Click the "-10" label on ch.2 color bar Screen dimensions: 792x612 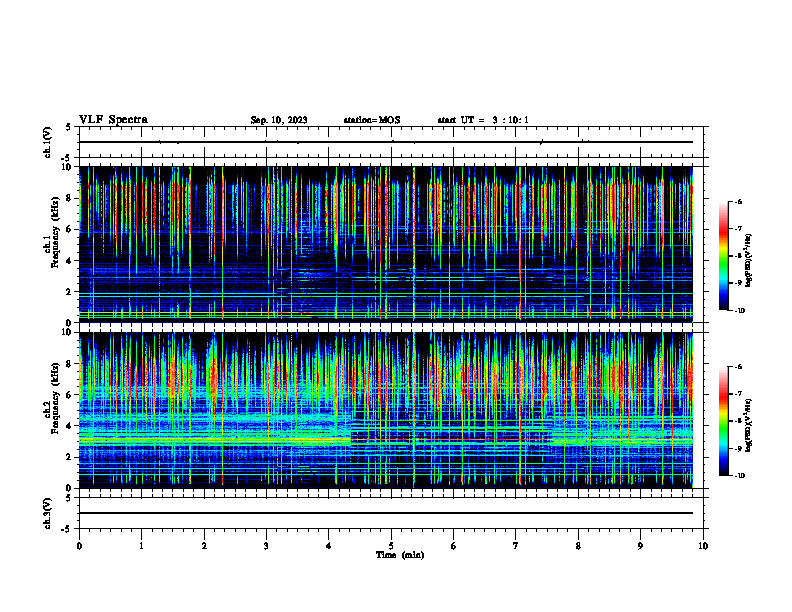pyautogui.click(x=739, y=476)
